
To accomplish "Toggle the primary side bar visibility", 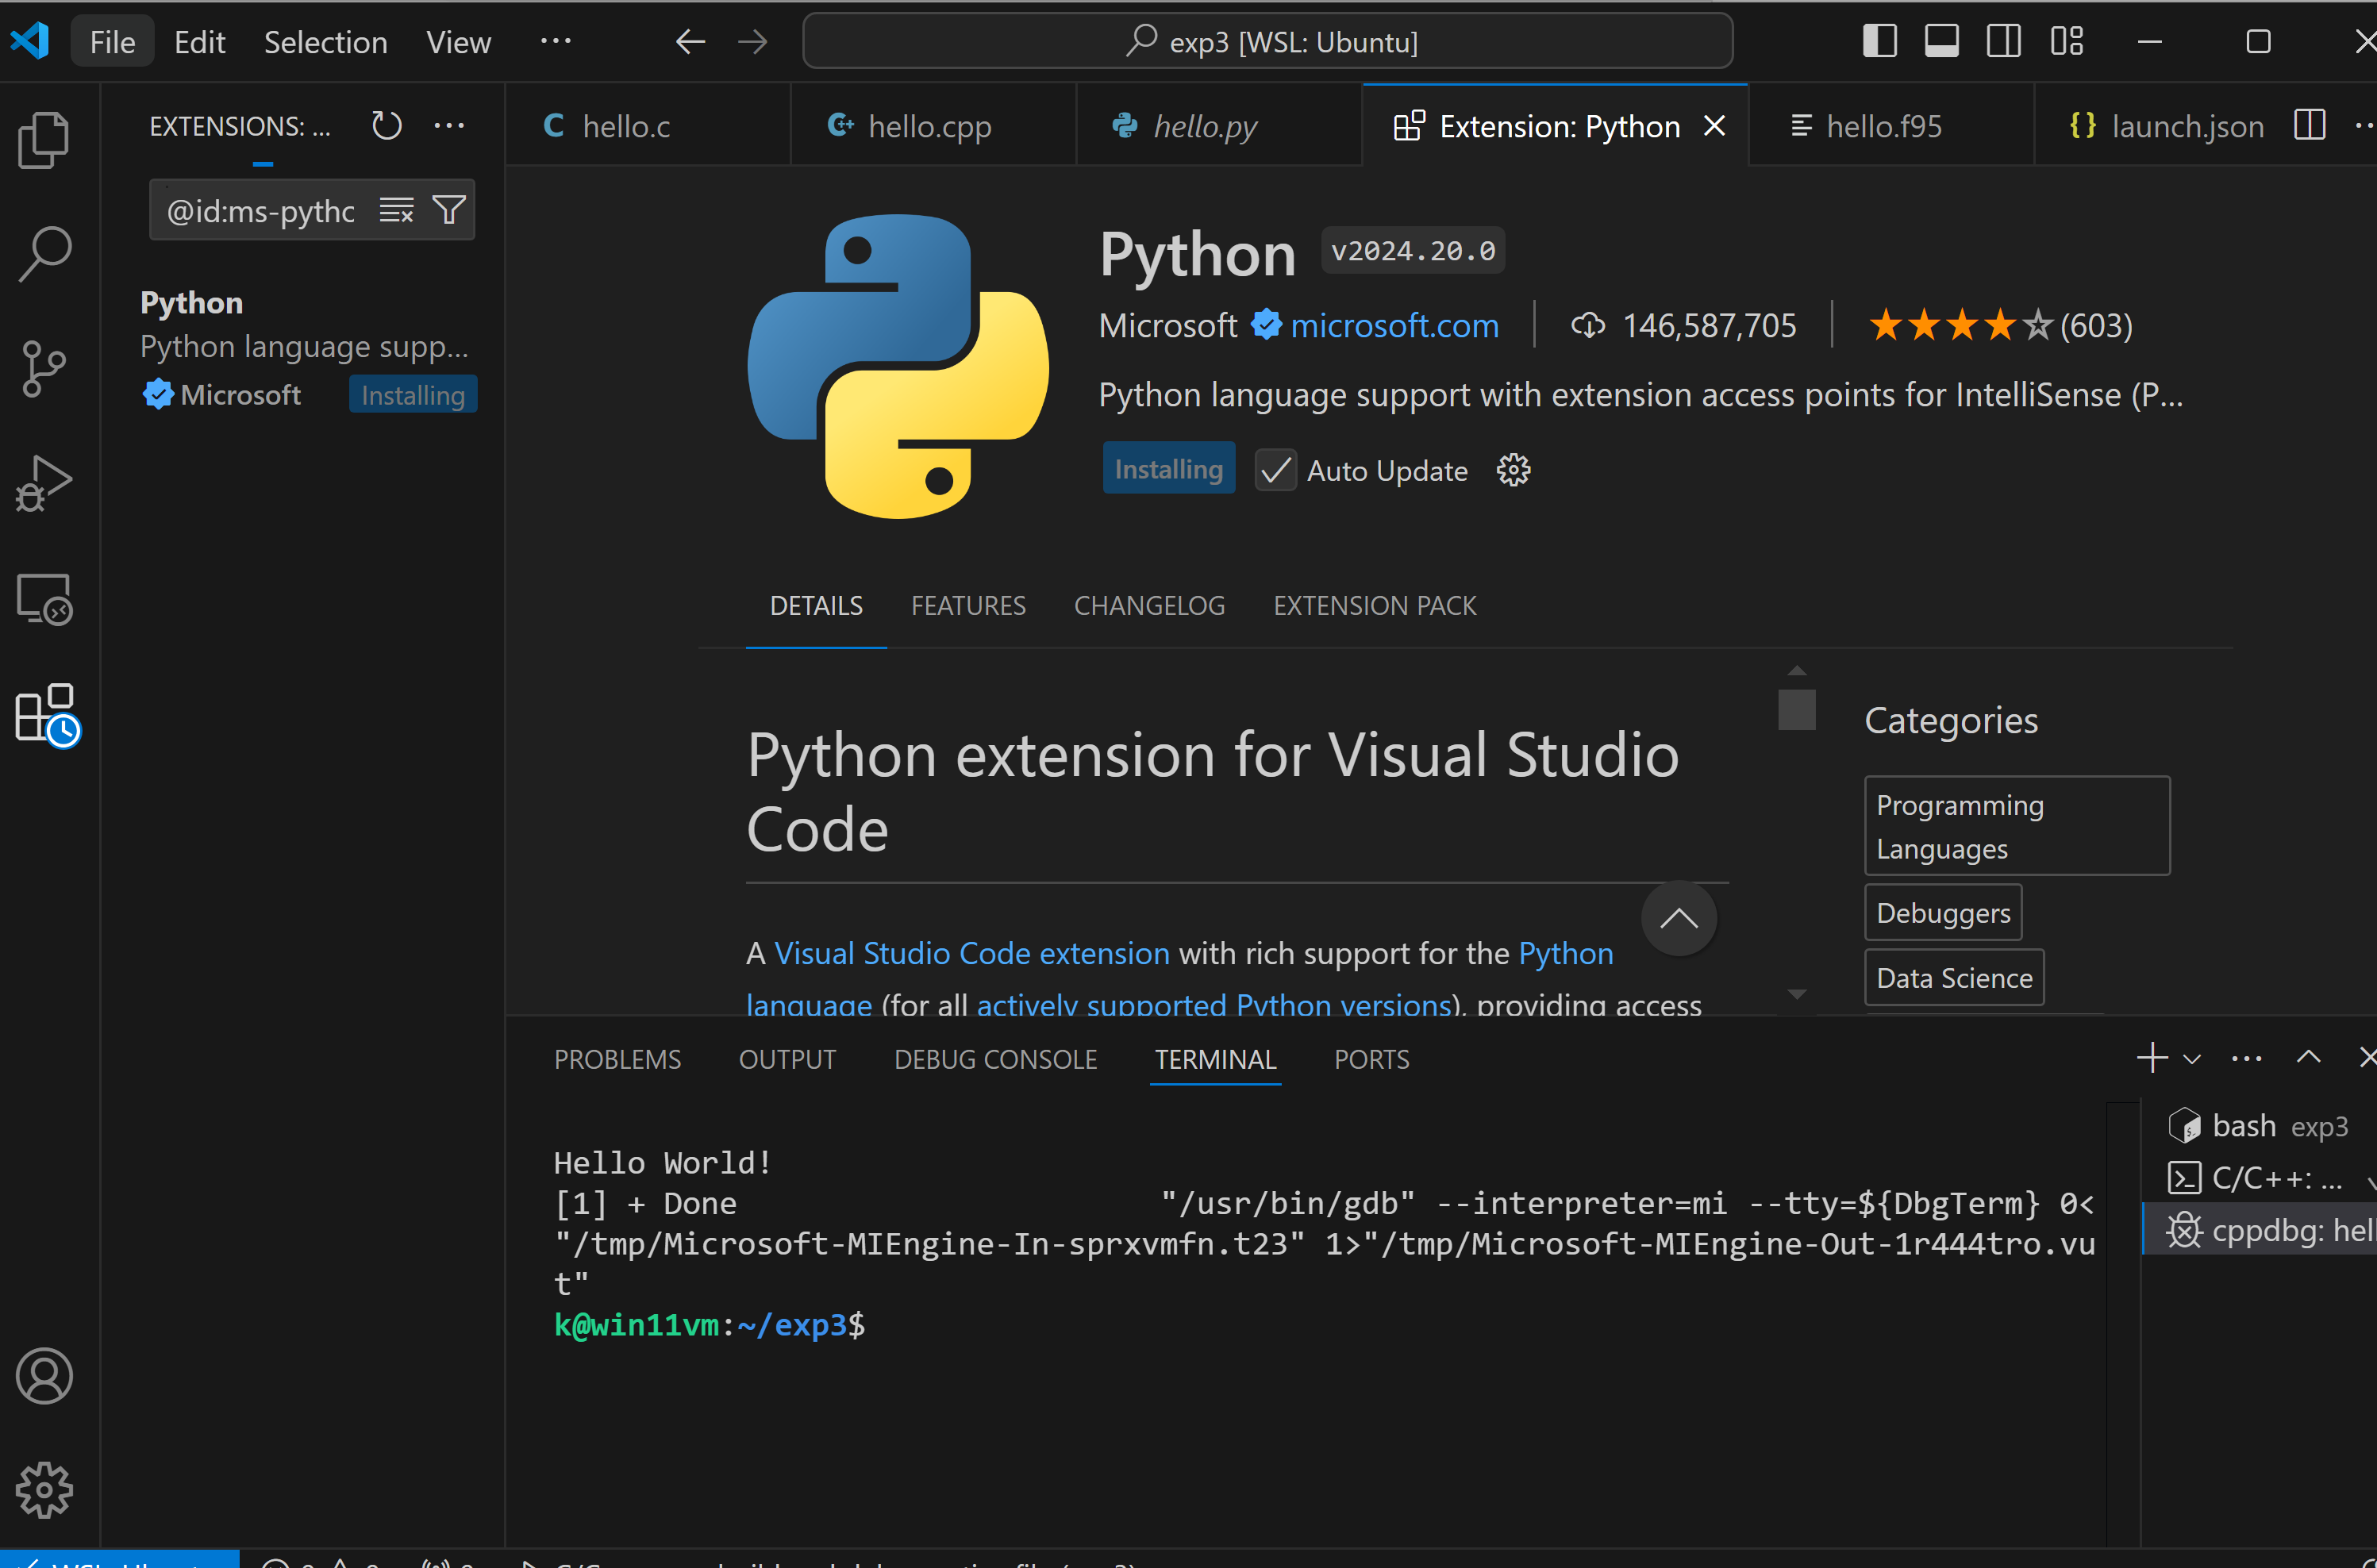I will pyautogui.click(x=1879, y=42).
